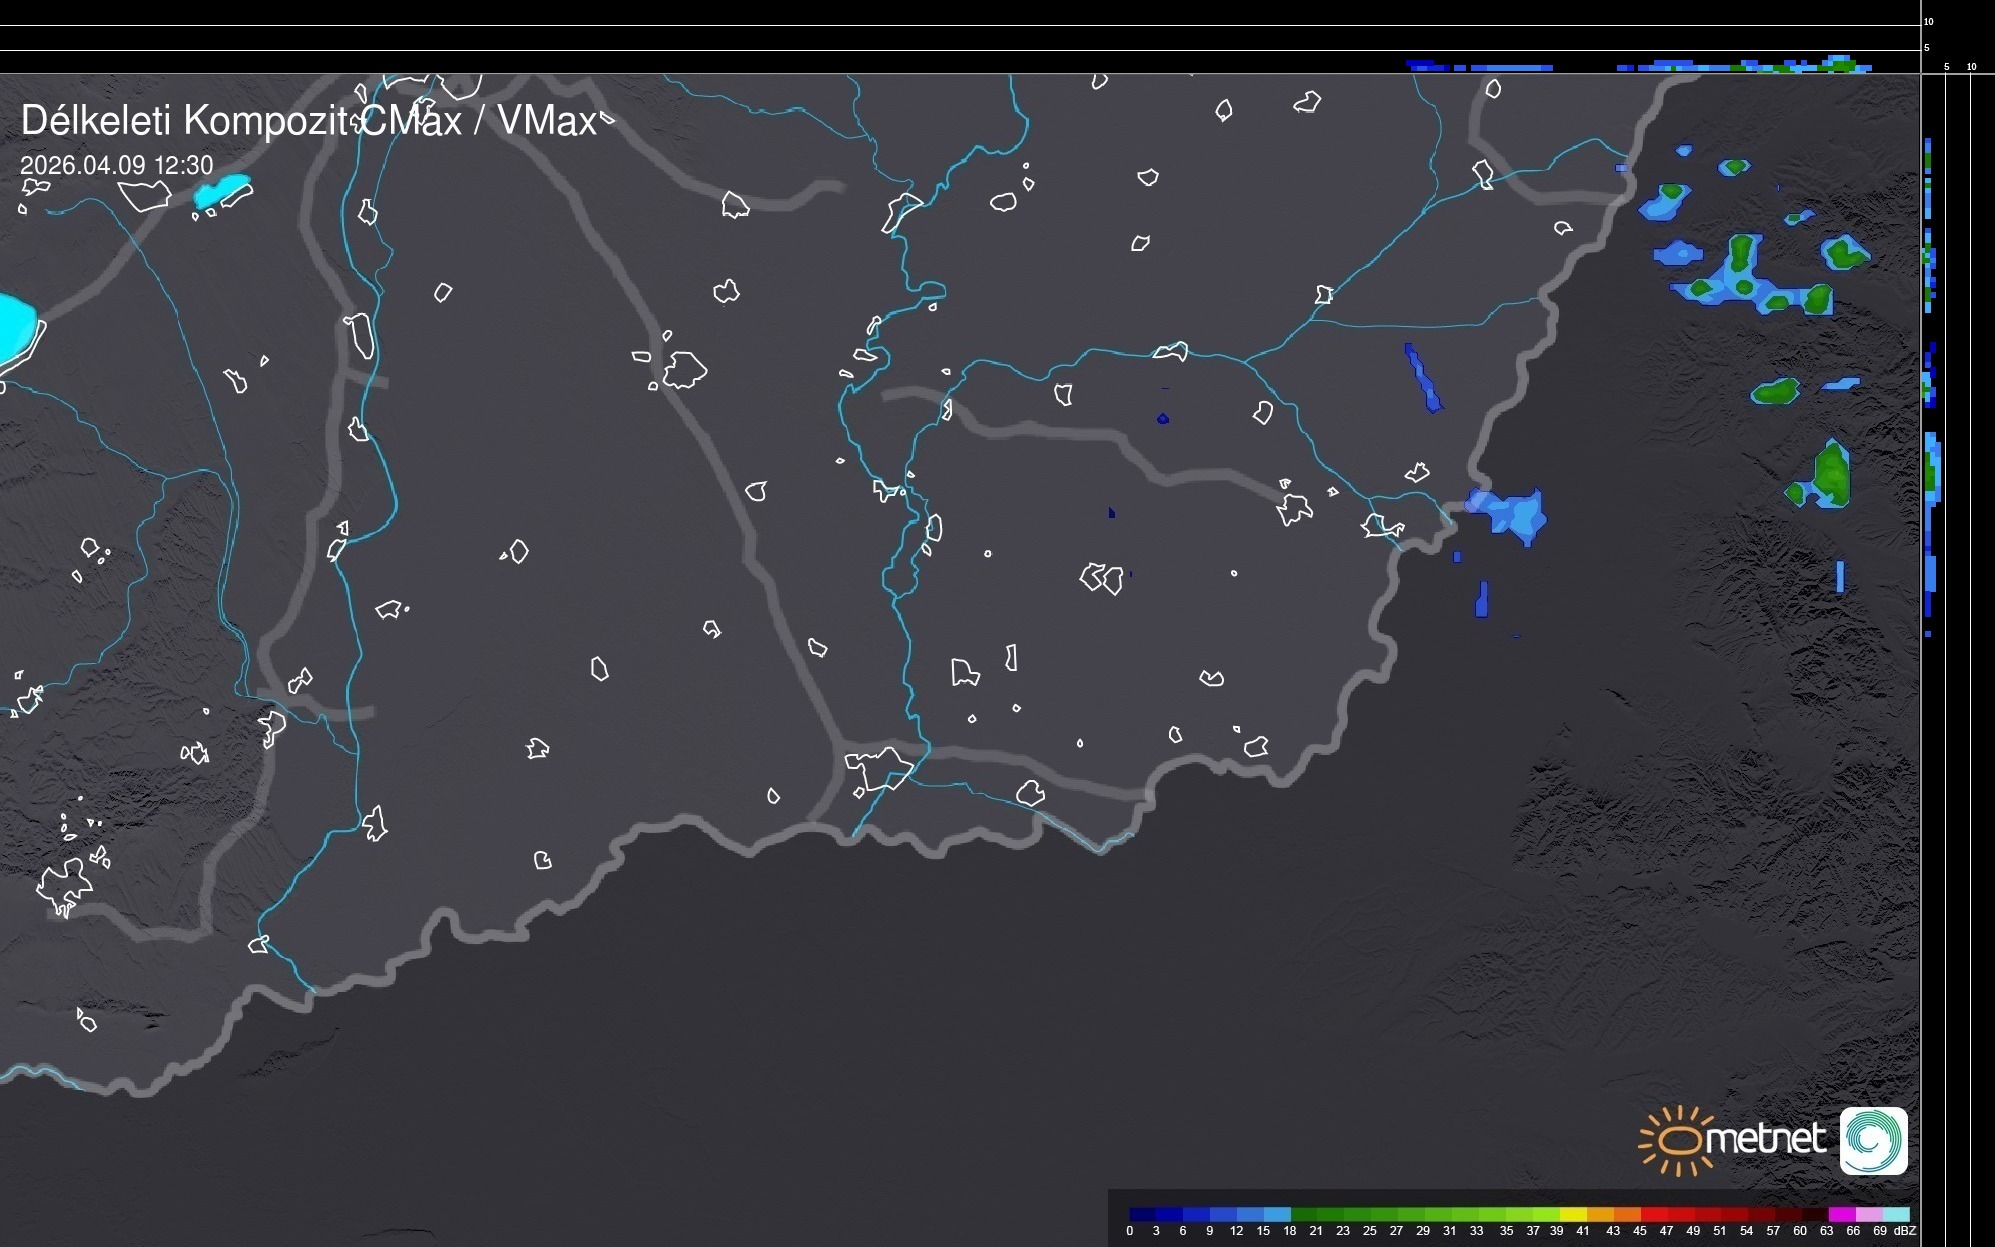The width and height of the screenshot is (1995, 1247).
Task: Click the metnet wordmark text
Action: point(1765,1139)
